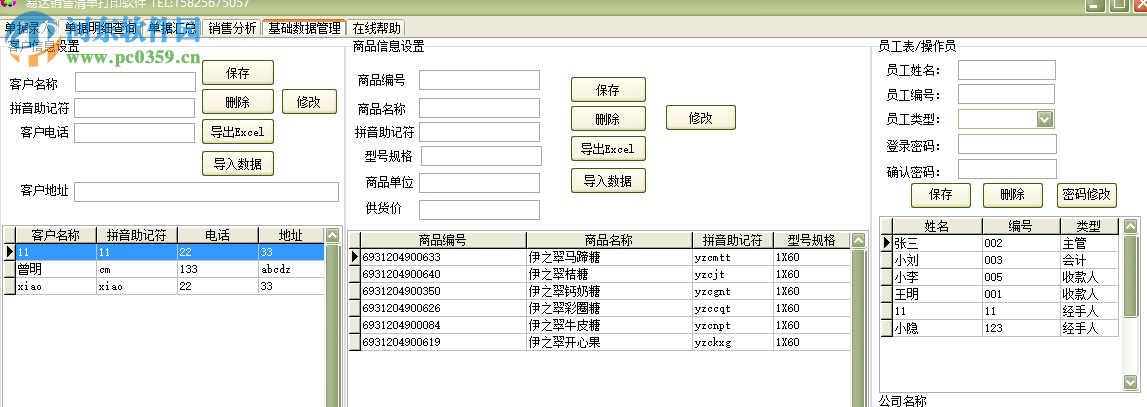Screen dimensions: 1147x407
Task: Click product table 商品编号 column header
Action: point(443,240)
